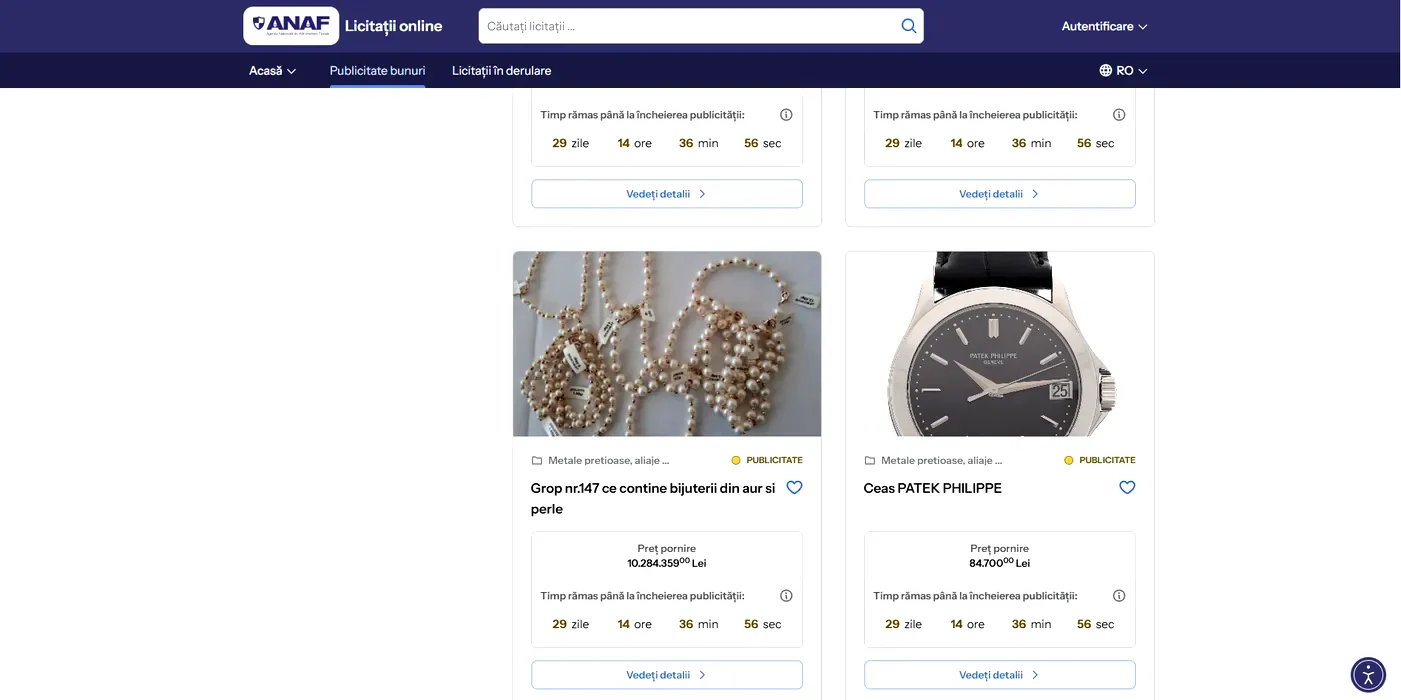The width and height of the screenshot is (1401, 700).
Task: Click folder icon on the pearl listing category
Action: [537, 461]
